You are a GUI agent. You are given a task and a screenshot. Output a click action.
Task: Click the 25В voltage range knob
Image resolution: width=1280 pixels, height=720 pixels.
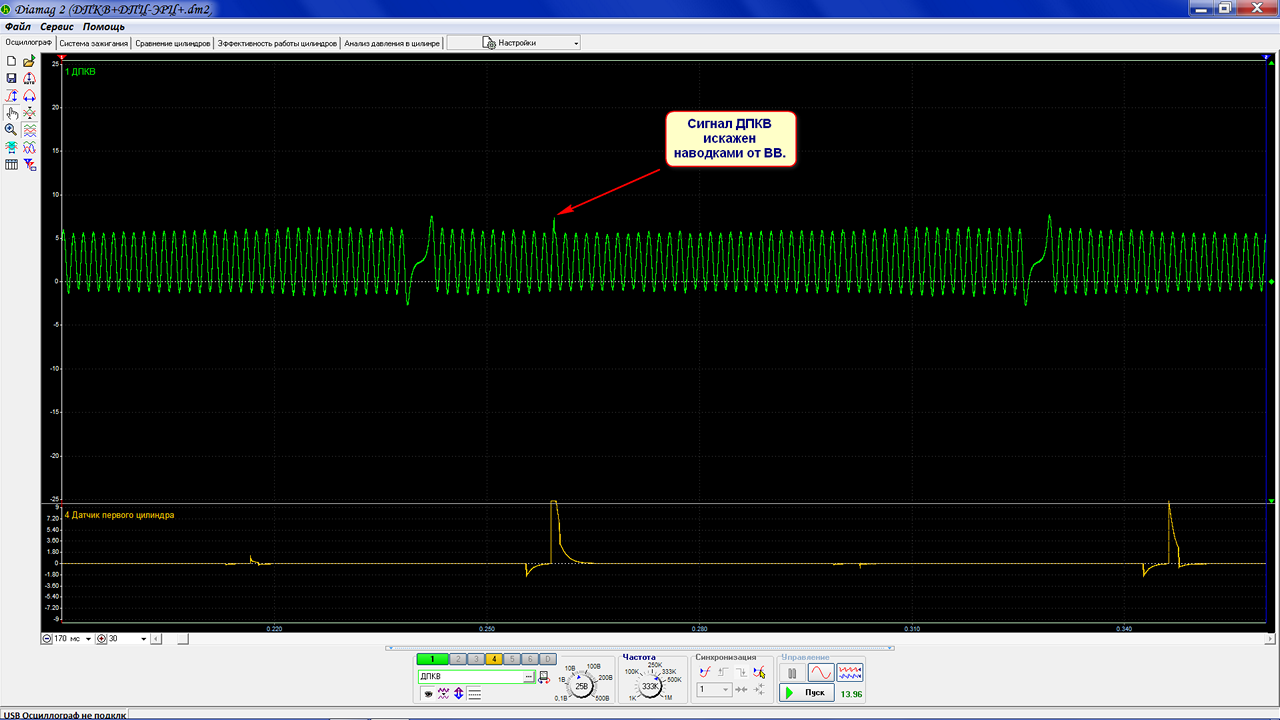581,686
